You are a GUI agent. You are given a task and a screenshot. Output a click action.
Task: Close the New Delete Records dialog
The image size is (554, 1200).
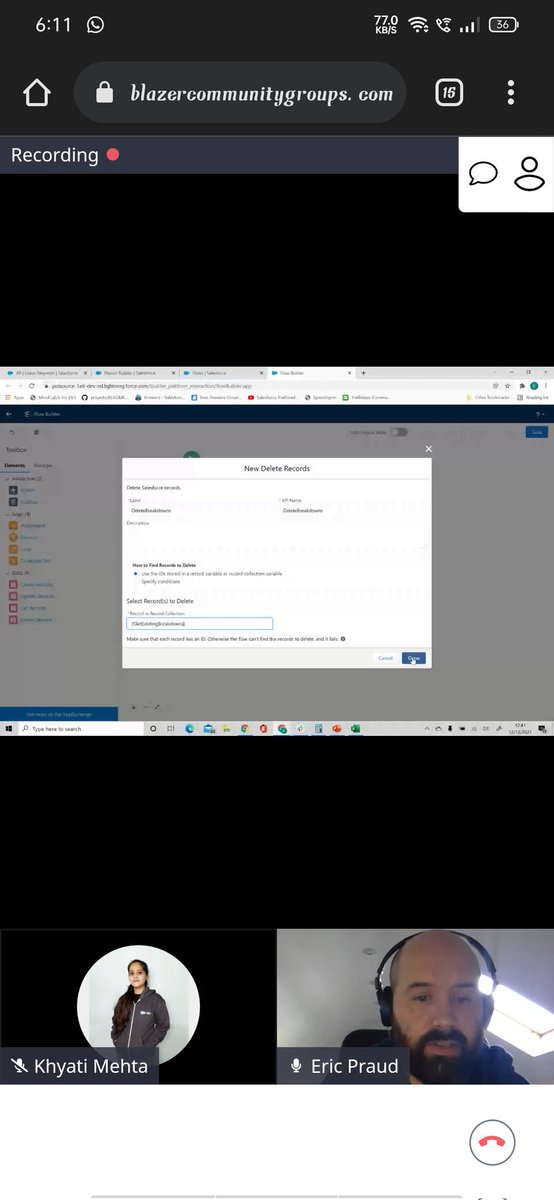tap(429, 449)
